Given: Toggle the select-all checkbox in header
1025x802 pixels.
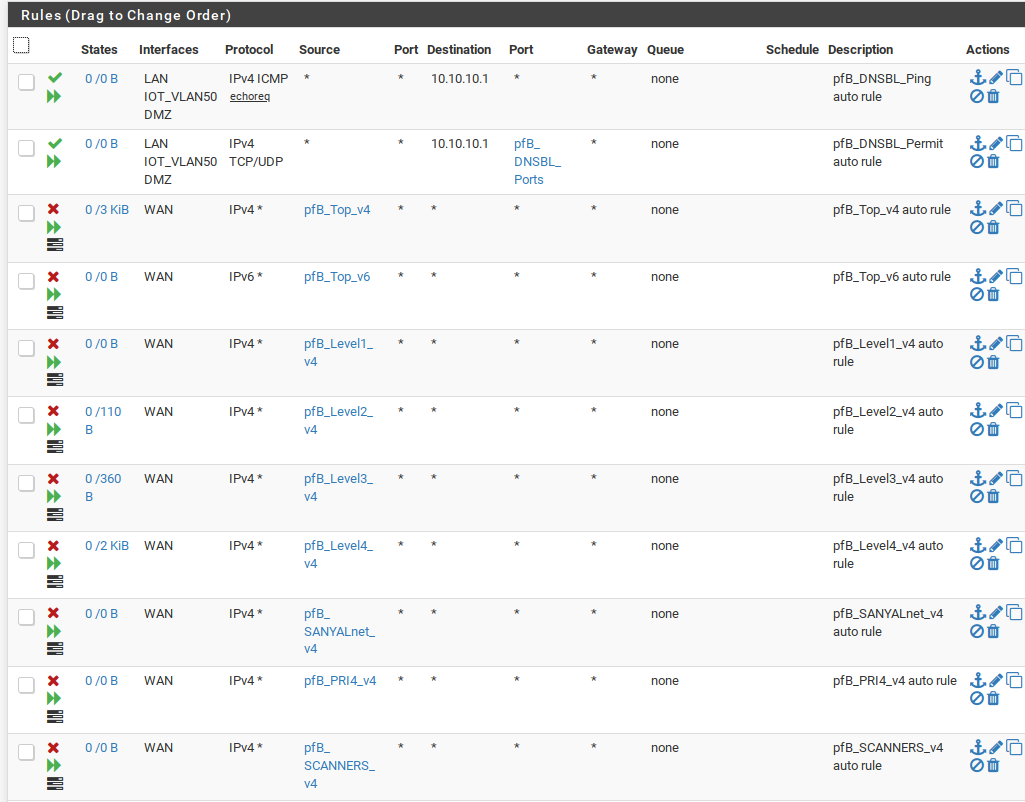Looking at the screenshot, I should pyautogui.click(x=21, y=45).
